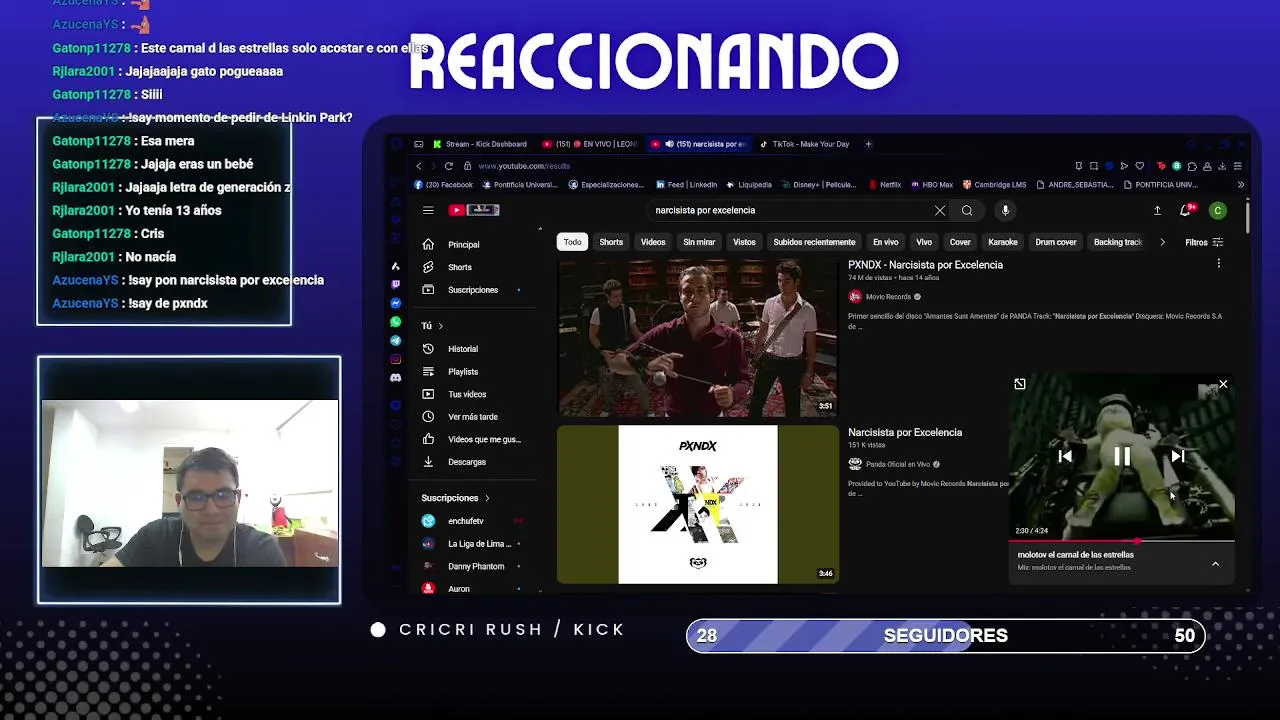Switch to TikTok - Make Your Day tab

click(803, 144)
